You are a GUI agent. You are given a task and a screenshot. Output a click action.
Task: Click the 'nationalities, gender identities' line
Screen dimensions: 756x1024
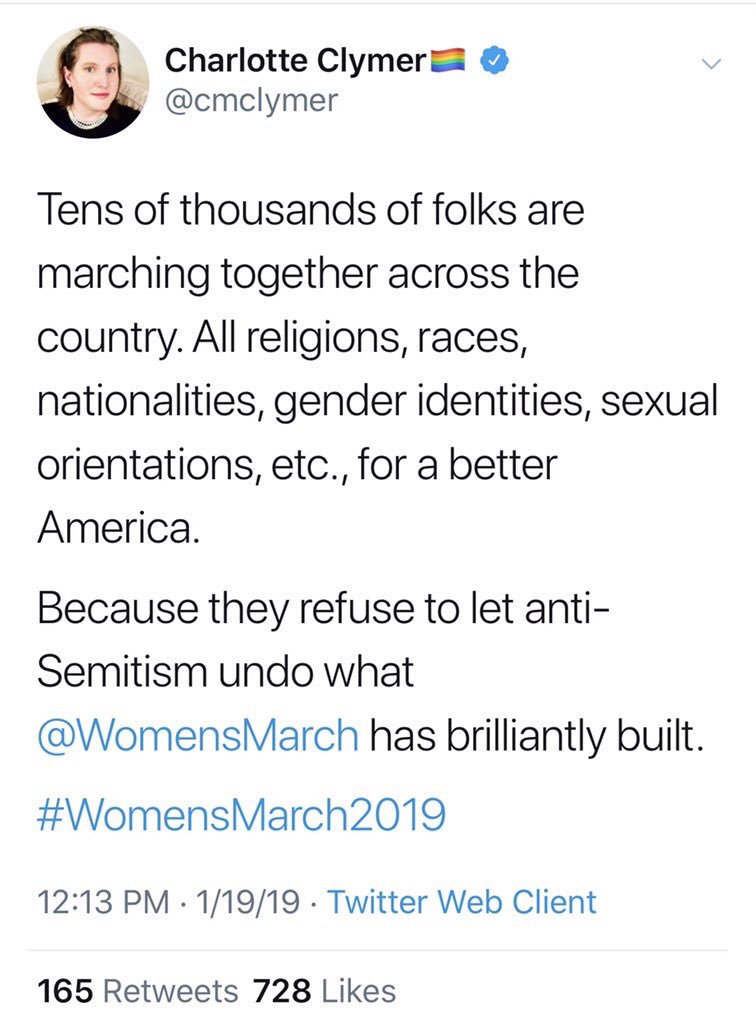pyautogui.click(x=378, y=401)
